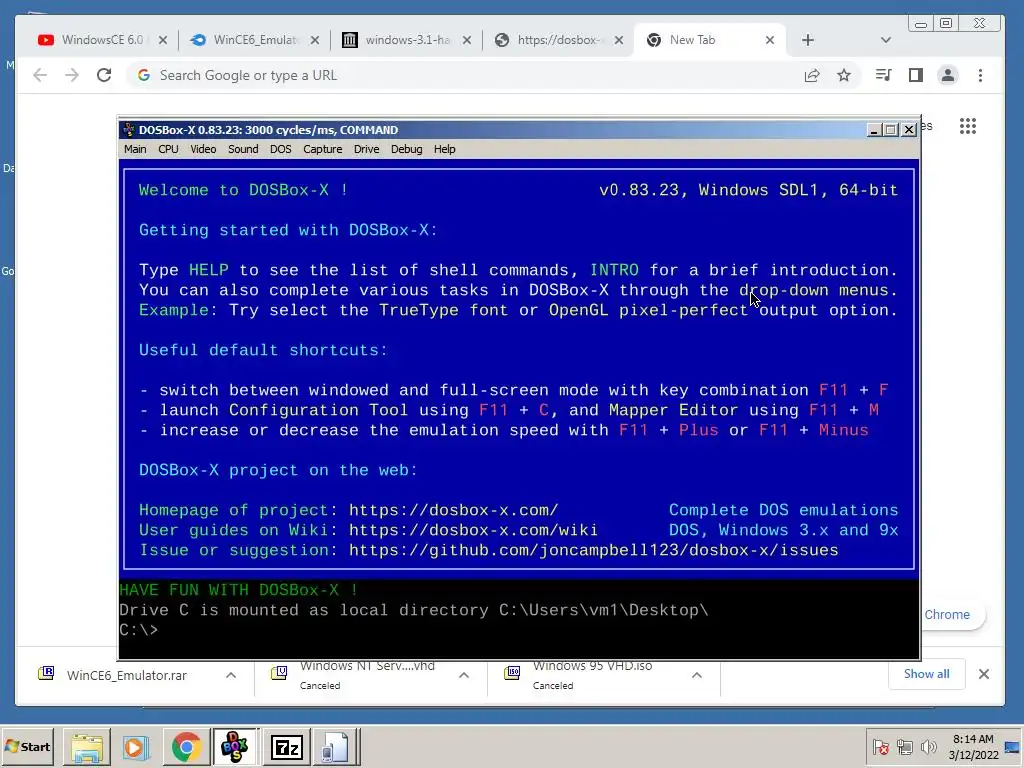The height and width of the screenshot is (768, 1024).
Task: Close the https://dosbox tab
Action: (619, 40)
